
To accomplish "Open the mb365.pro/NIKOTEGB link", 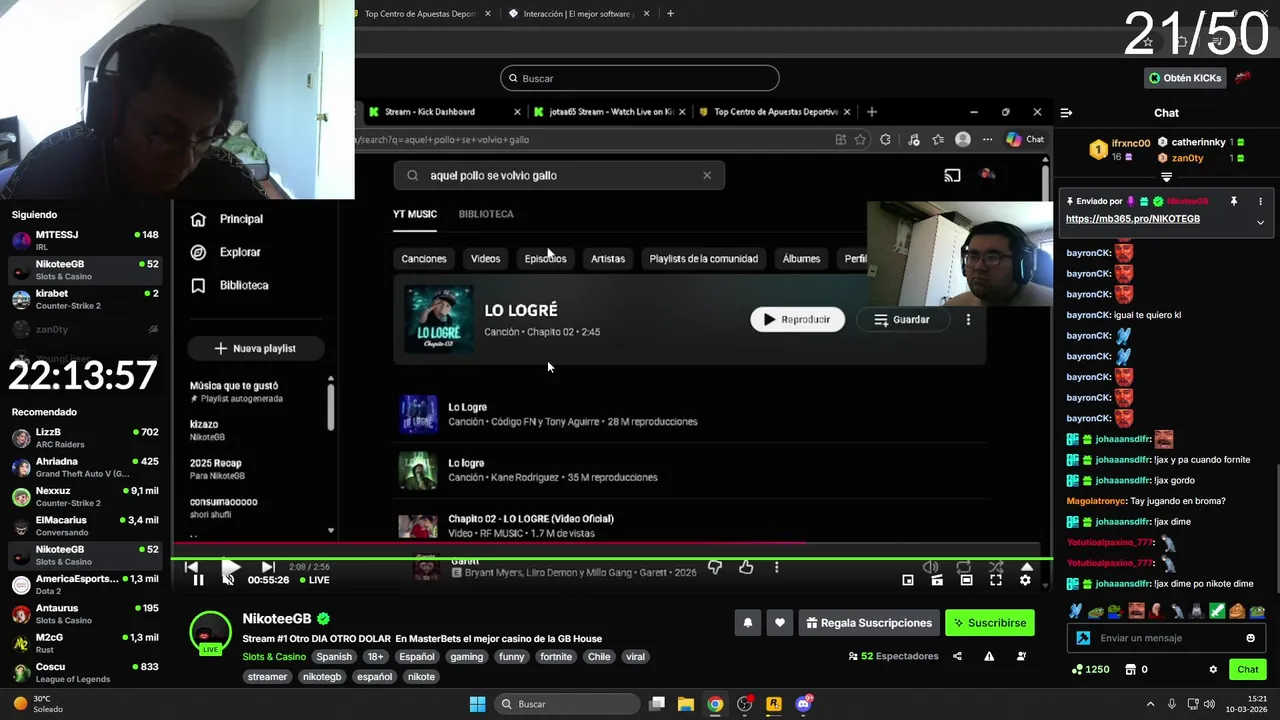I will (1132, 219).
